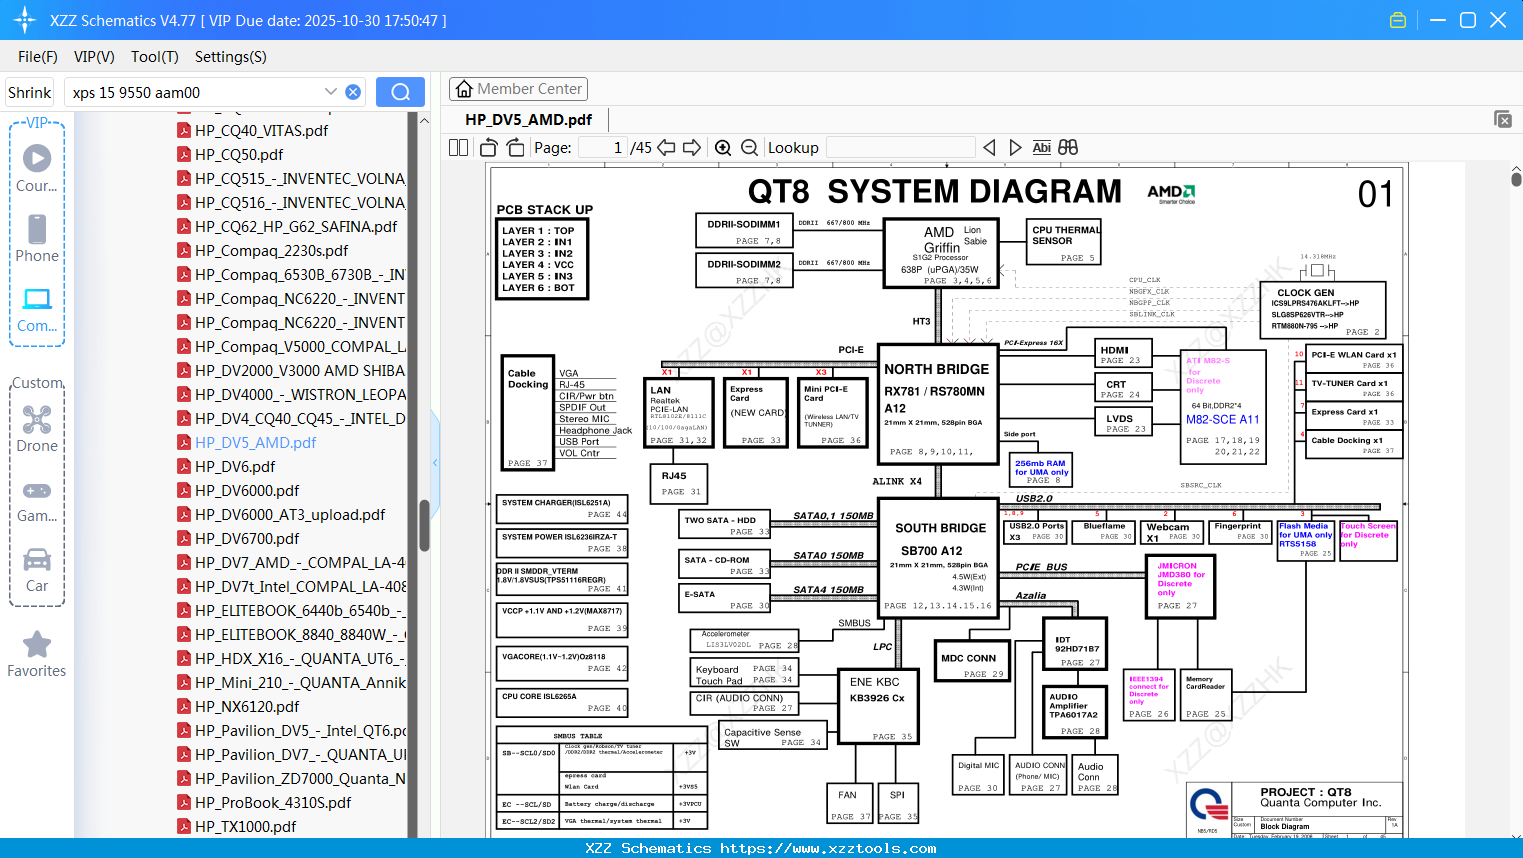Zoom out of the schematic
Screen dimensions: 1523x858
[749, 147]
